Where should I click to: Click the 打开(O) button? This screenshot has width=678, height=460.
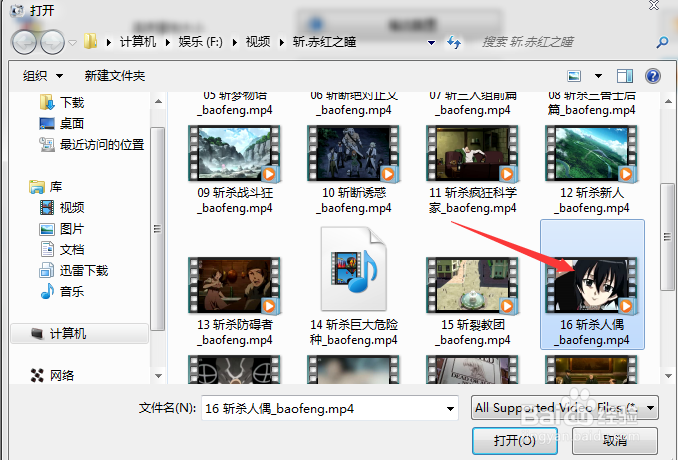(x=515, y=441)
